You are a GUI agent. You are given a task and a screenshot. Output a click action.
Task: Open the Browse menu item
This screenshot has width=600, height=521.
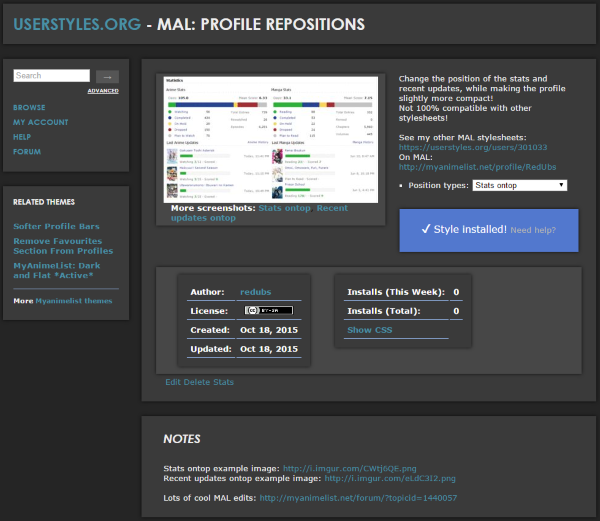[x=29, y=107]
